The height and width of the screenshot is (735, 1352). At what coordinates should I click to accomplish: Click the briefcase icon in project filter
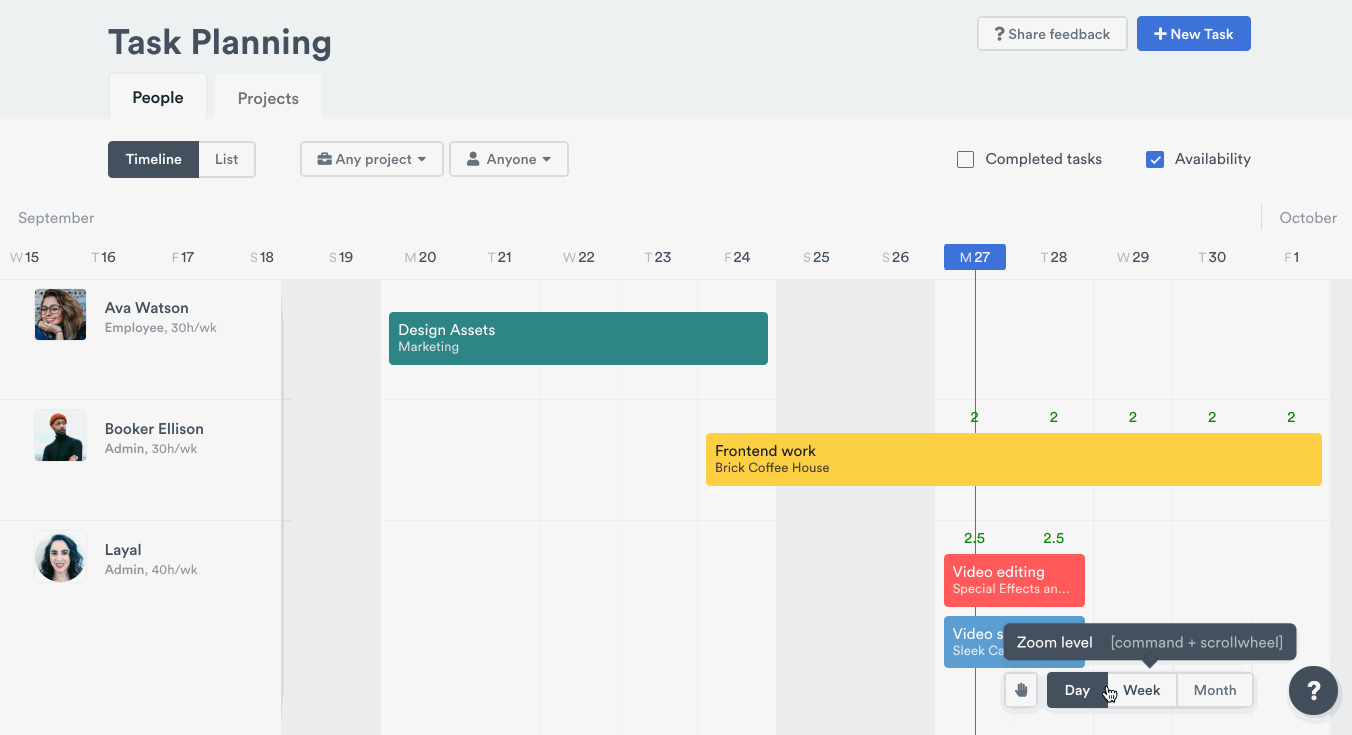[325, 159]
